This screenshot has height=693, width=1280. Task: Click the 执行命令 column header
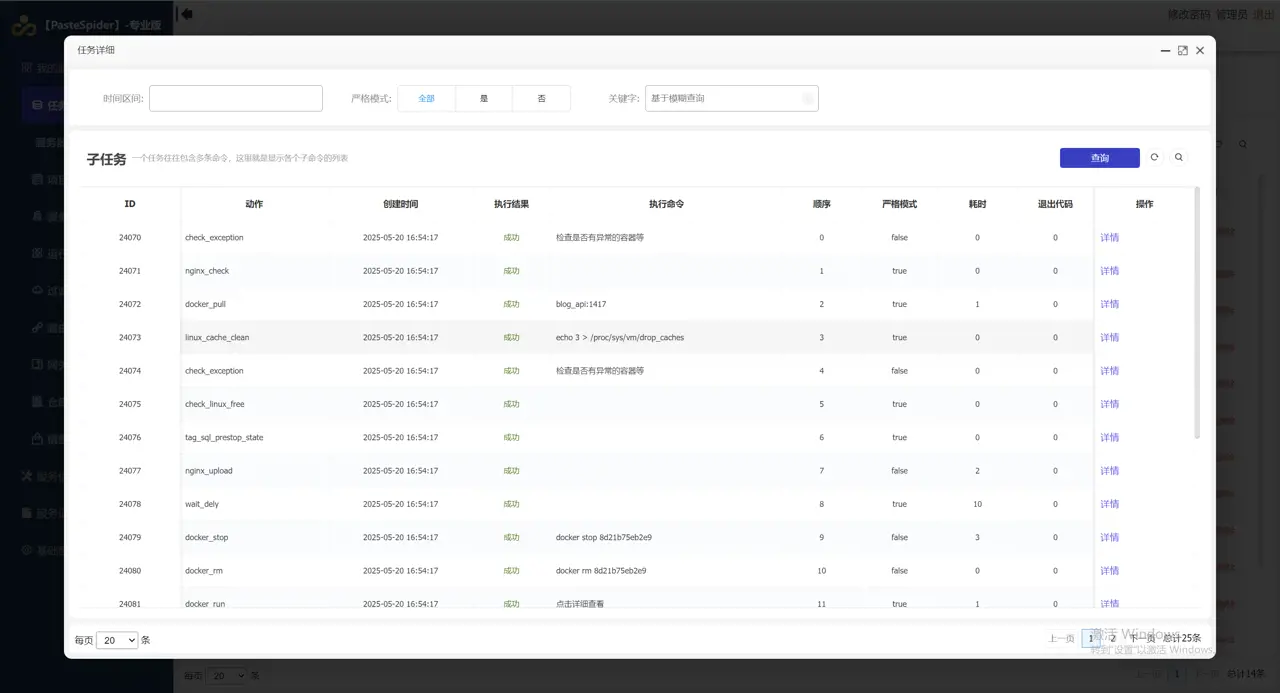666,204
